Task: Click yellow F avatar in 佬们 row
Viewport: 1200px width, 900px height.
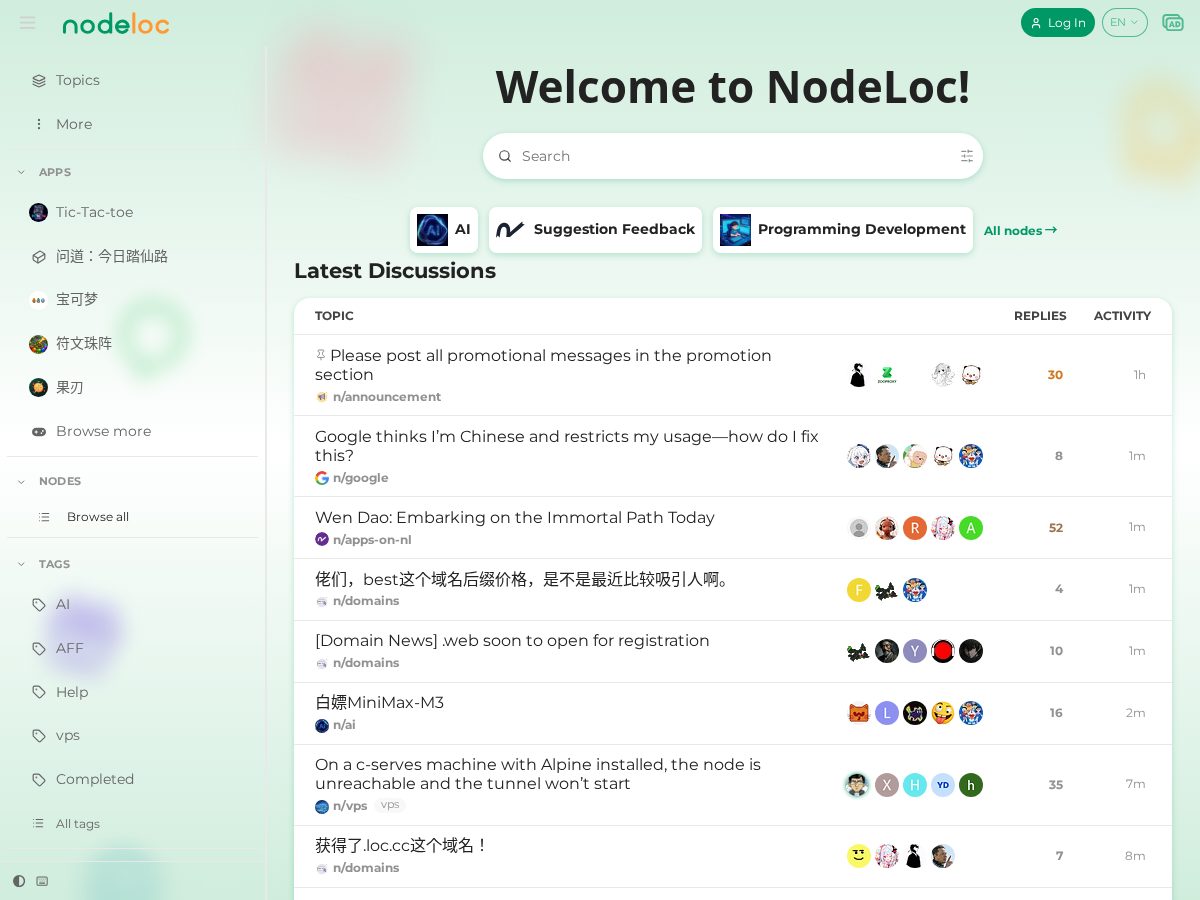Action: 859,590
